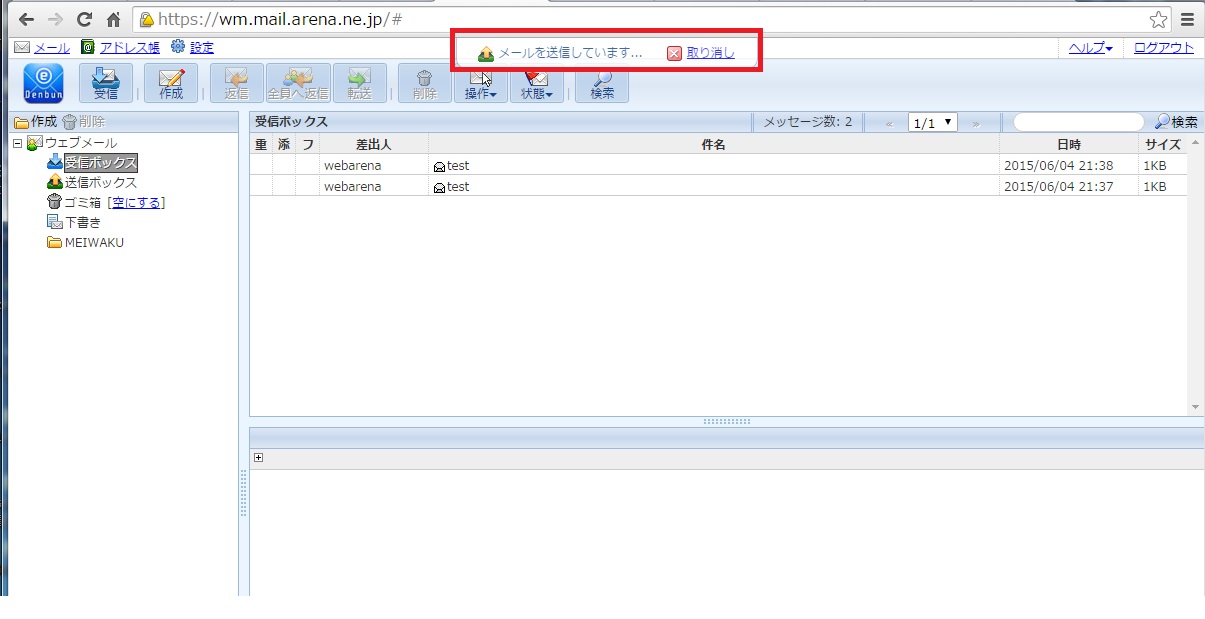Open the test message received at 21:37
The image size is (1205, 619).
pyautogui.click(x=458, y=186)
